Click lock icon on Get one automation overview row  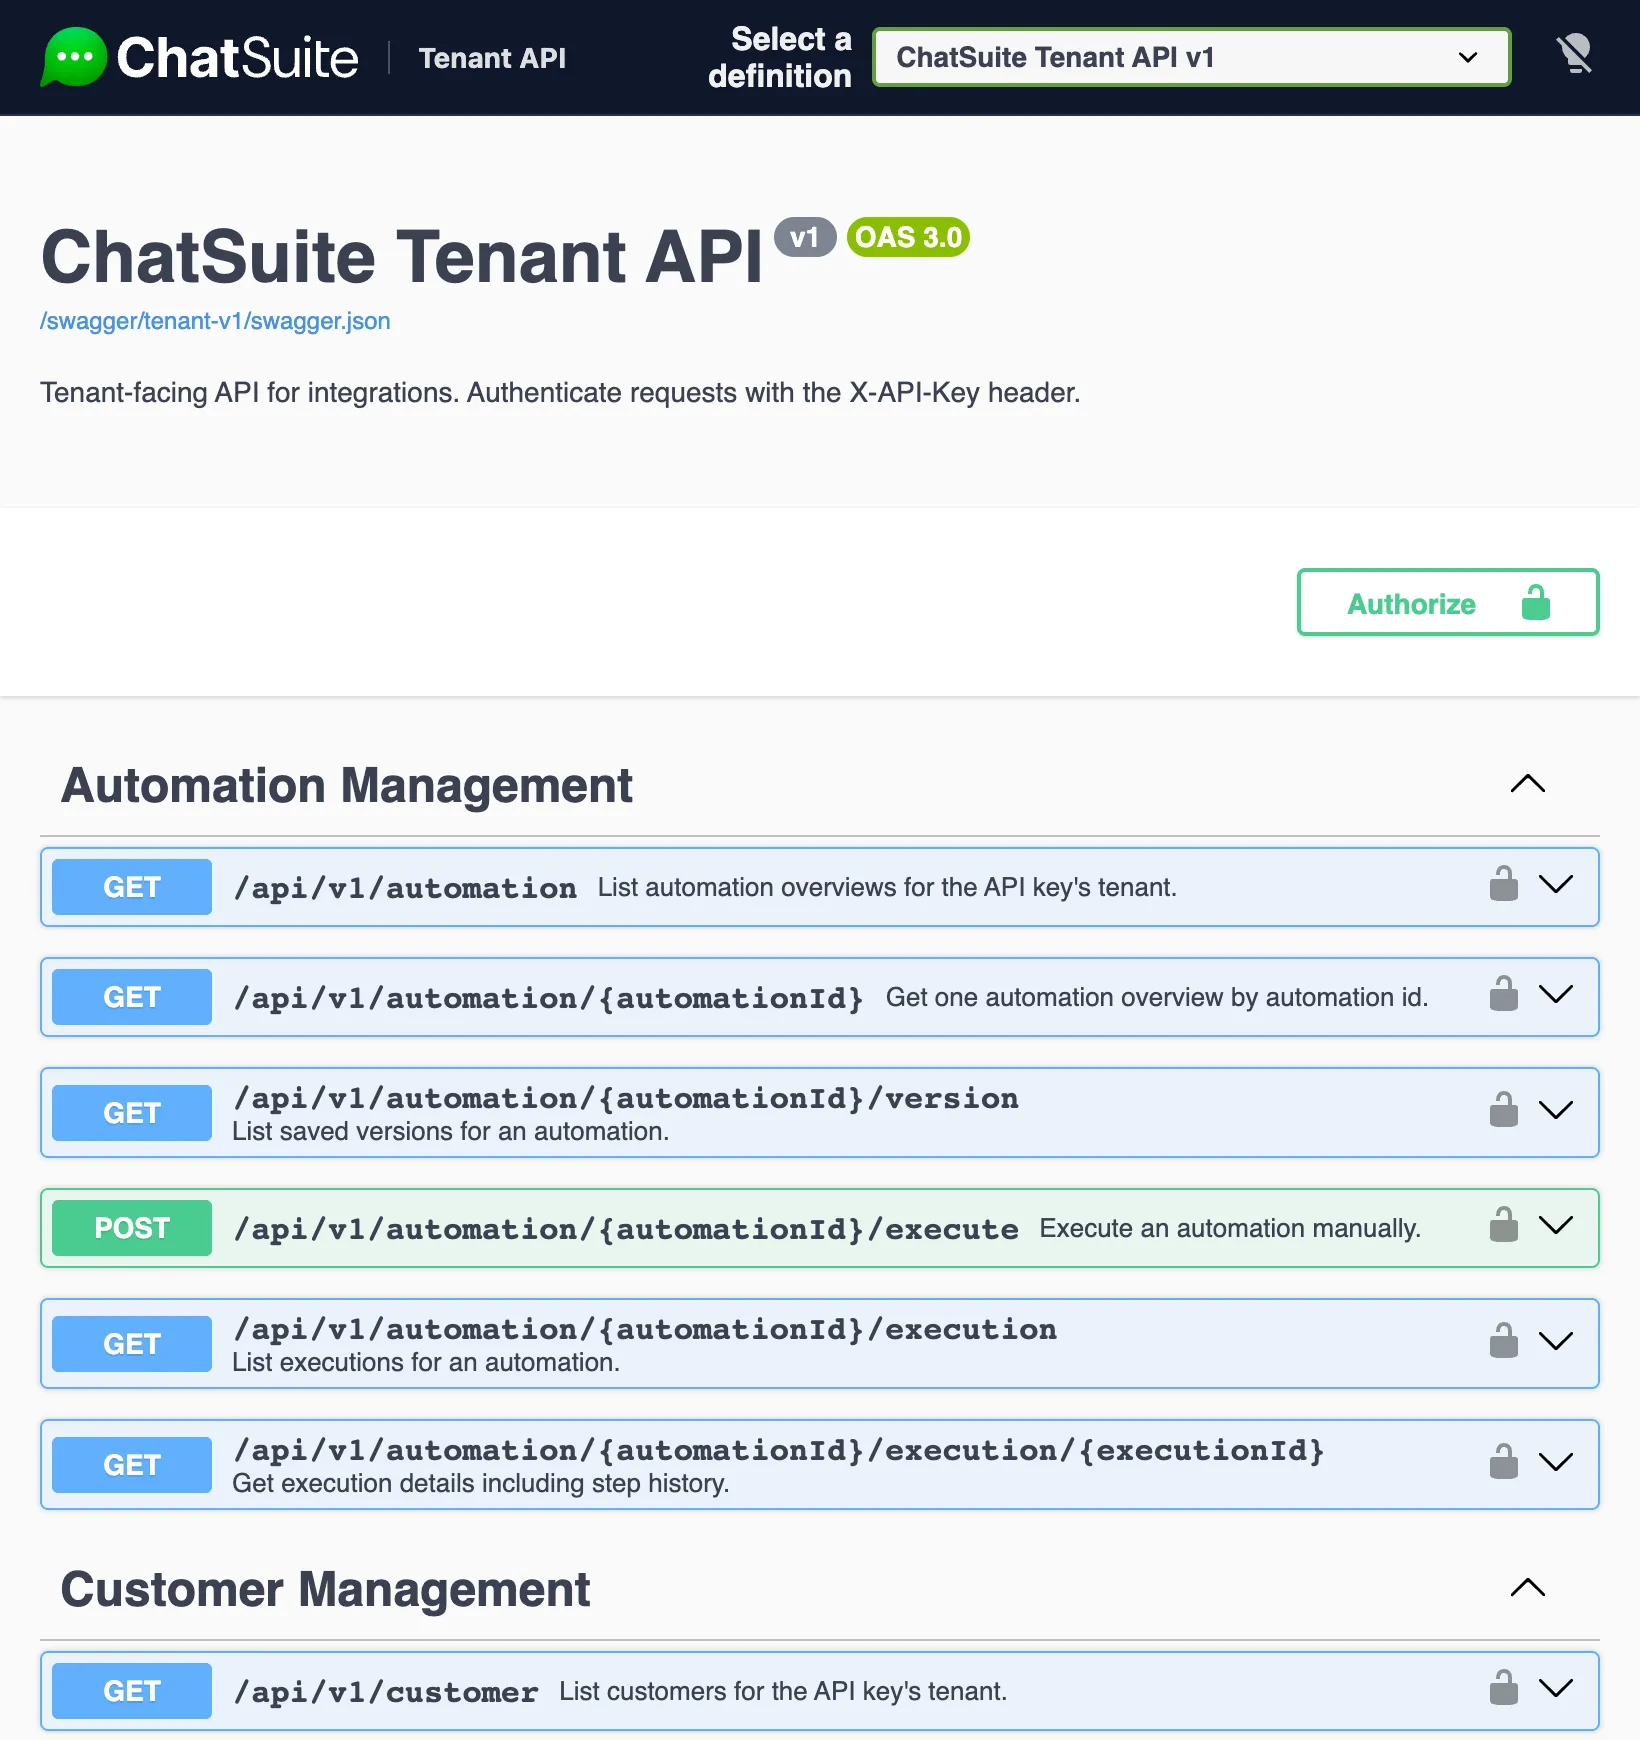coord(1503,994)
